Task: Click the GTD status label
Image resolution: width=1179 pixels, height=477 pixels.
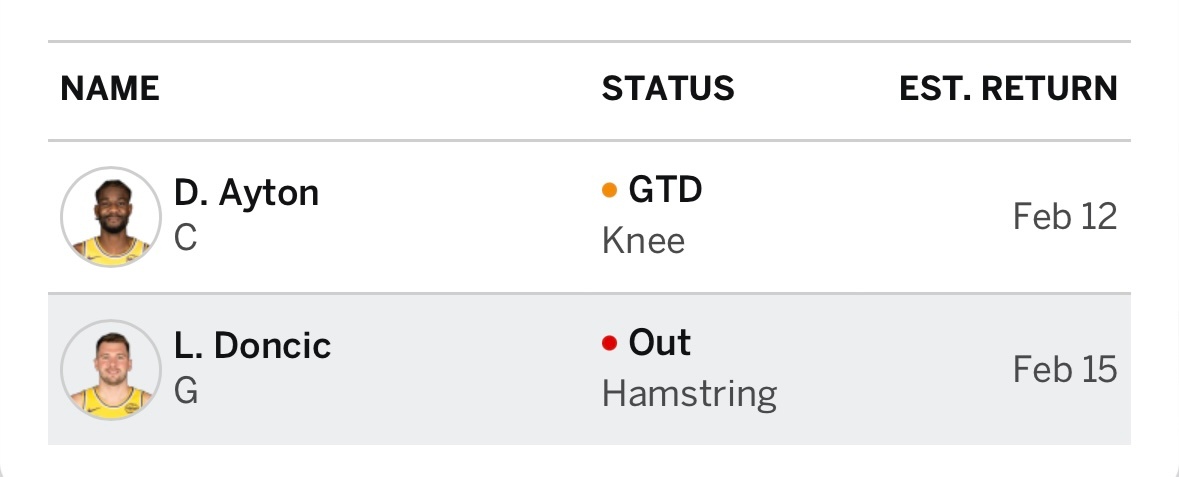Action: coord(665,190)
